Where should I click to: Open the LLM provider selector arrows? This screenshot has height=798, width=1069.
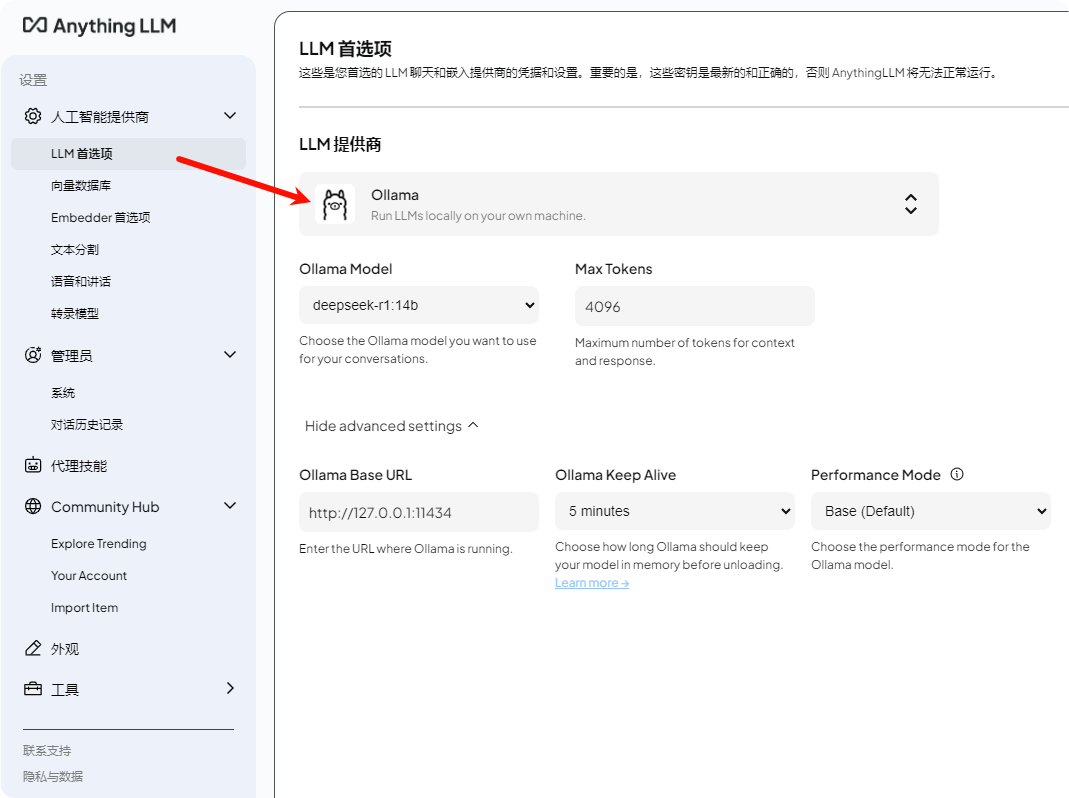911,204
